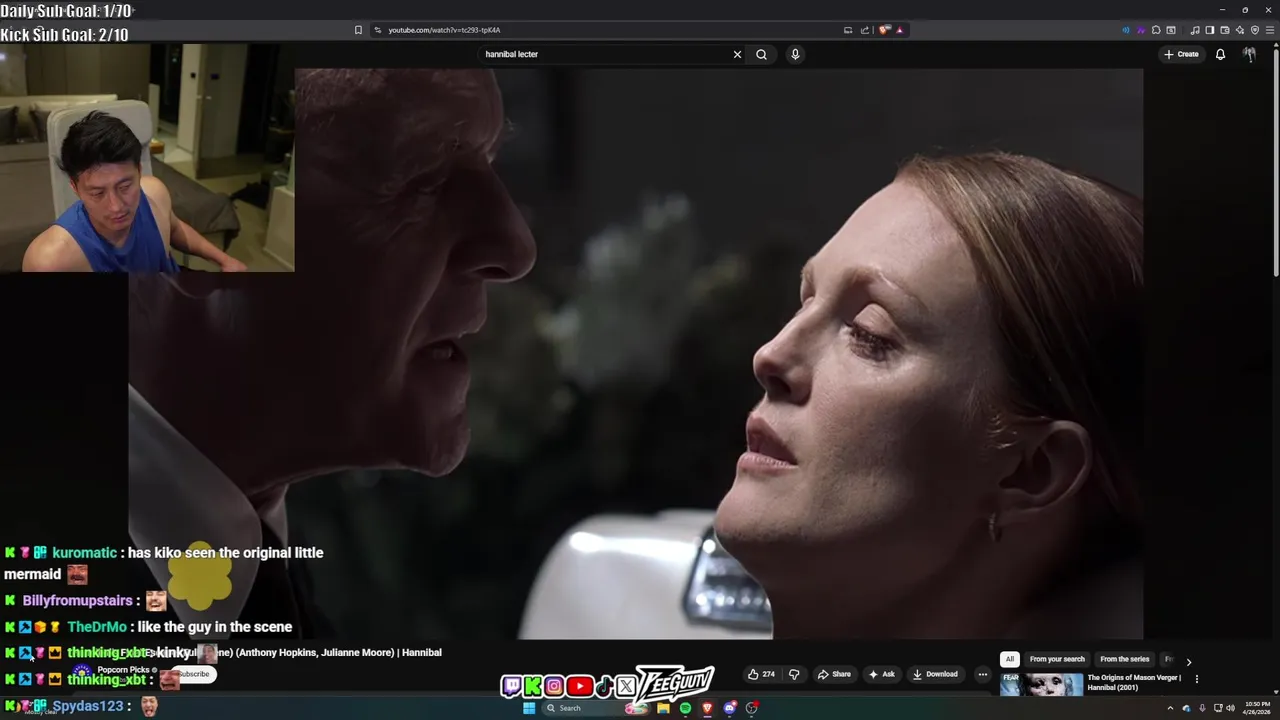Open the YouTube account avatar menu
Viewport: 1280px width, 720px height.
[1249, 54]
